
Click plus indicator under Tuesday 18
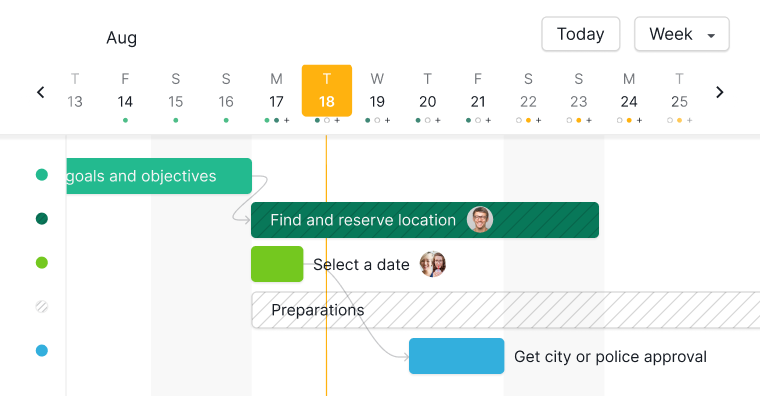coord(337,120)
